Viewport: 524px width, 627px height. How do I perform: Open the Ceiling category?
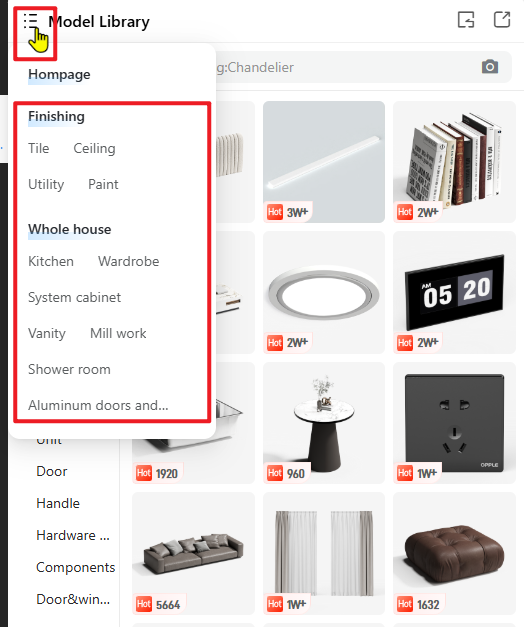pyautogui.click(x=94, y=148)
